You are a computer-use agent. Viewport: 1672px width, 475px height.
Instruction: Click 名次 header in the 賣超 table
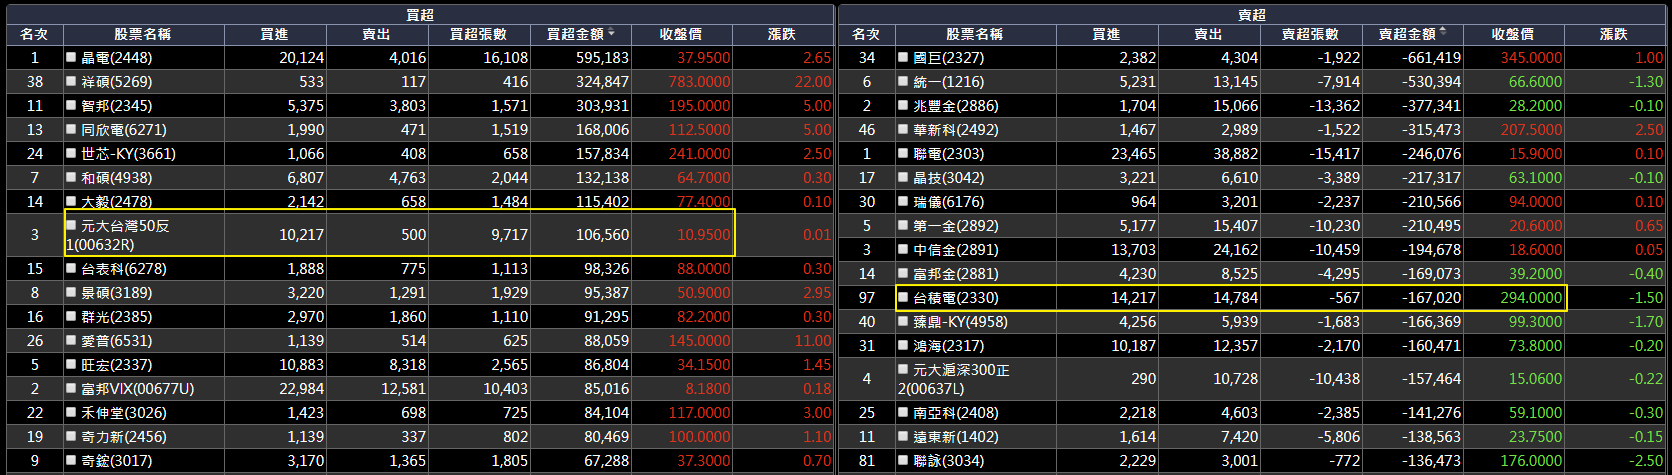pos(867,34)
